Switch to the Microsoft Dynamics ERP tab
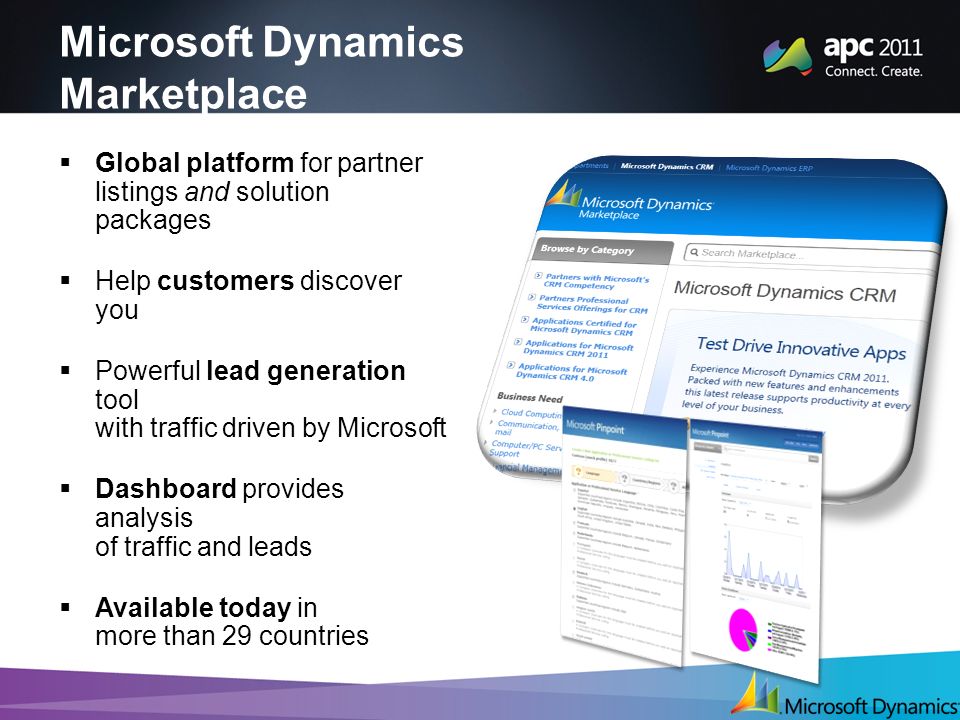 coord(770,168)
